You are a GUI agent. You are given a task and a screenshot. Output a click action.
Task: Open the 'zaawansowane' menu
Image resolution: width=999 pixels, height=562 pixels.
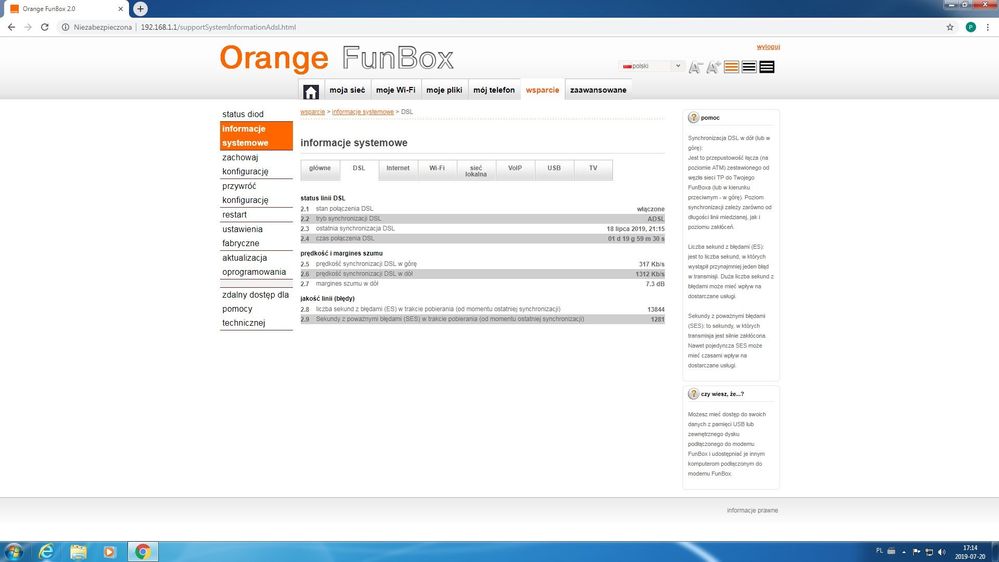click(x=598, y=90)
